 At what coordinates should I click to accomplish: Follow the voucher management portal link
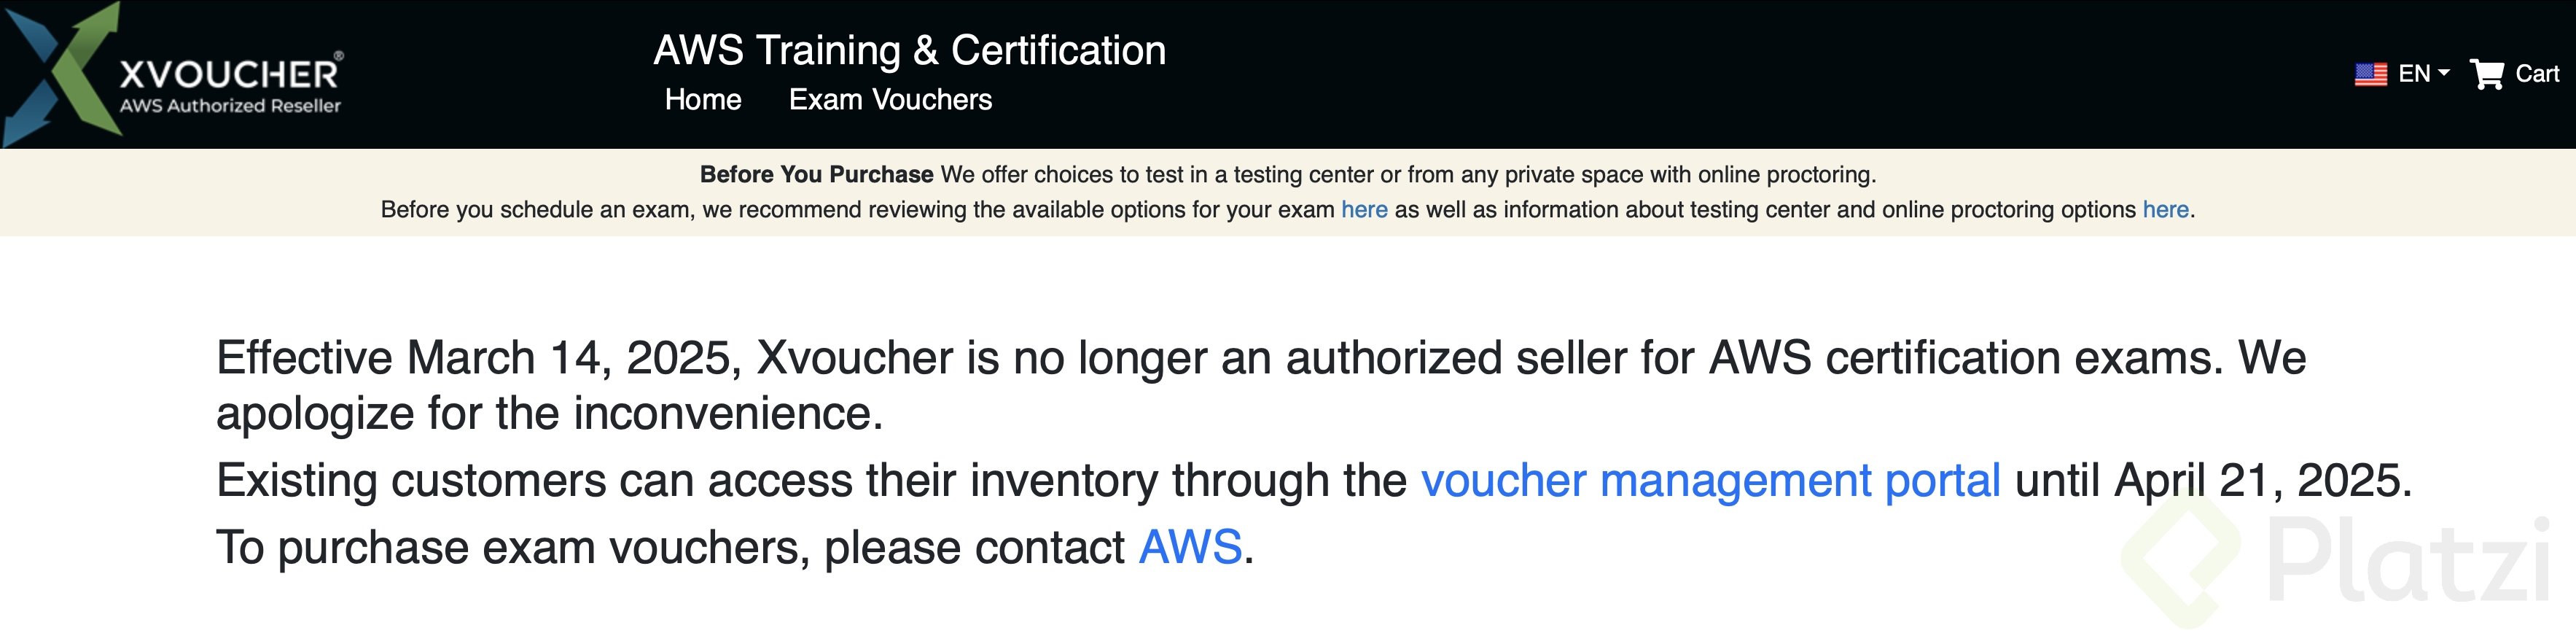(1710, 481)
